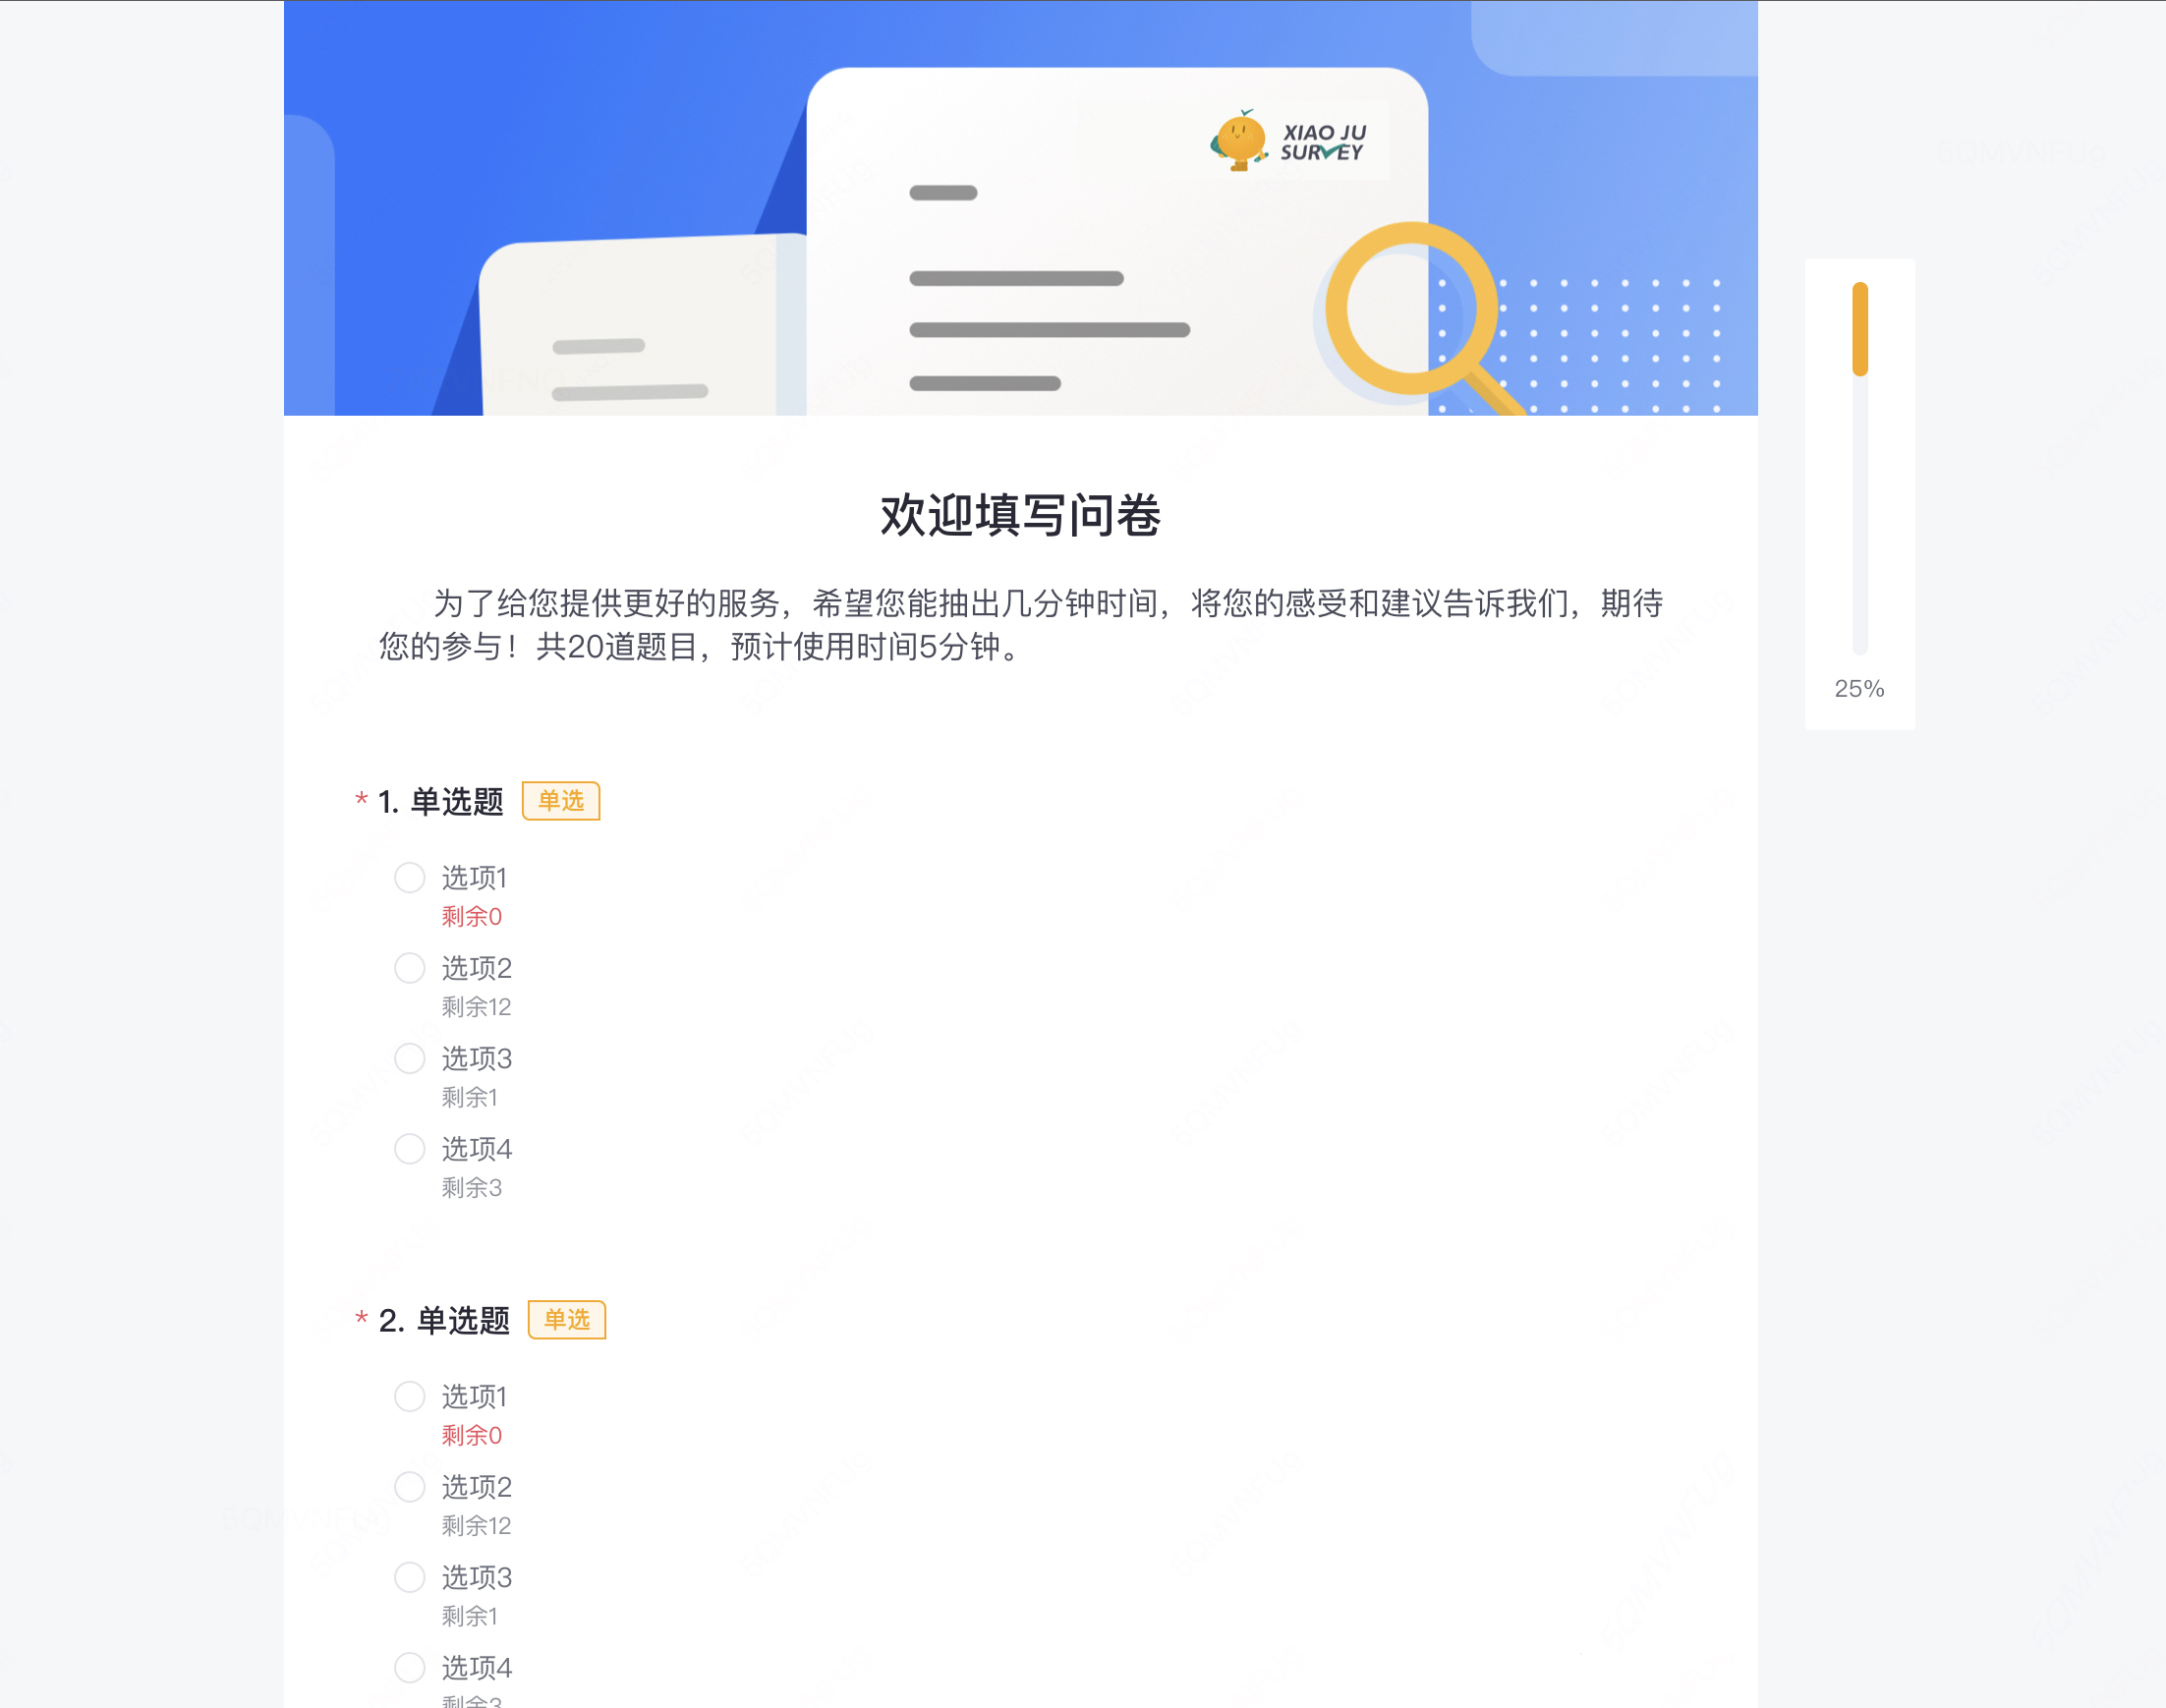The width and height of the screenshot is (2166, 1708).
Task: Click the 单选 tag of question 2
Action: (567, 1320)
